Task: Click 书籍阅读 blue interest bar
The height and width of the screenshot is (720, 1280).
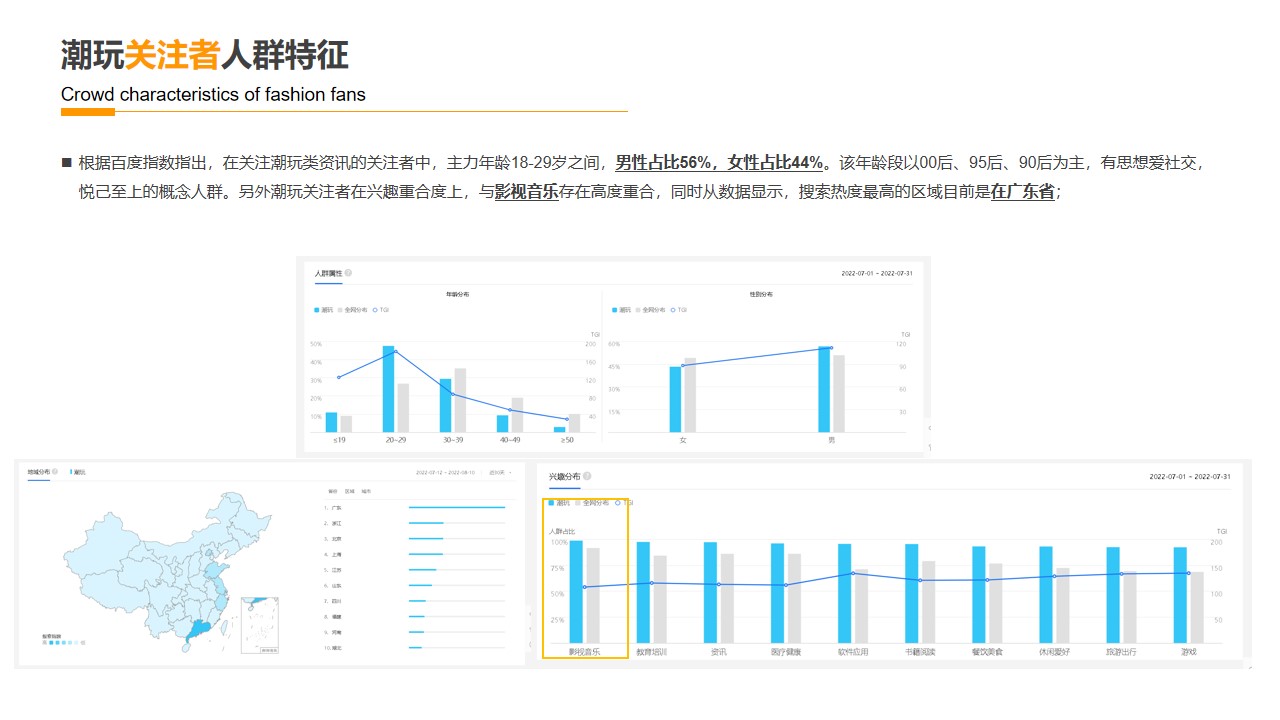Action: tap(911, 594)
